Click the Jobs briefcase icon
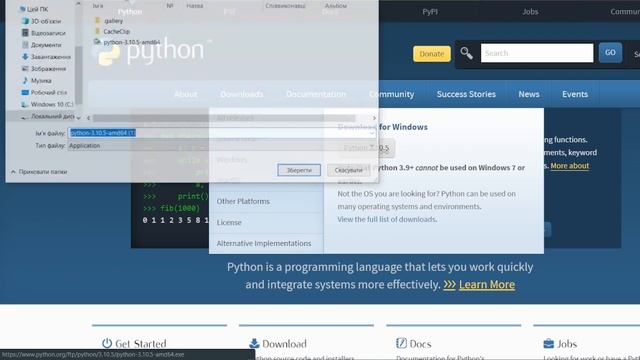The width and height of the screenshot is (640, 360). tap(549, 344)
